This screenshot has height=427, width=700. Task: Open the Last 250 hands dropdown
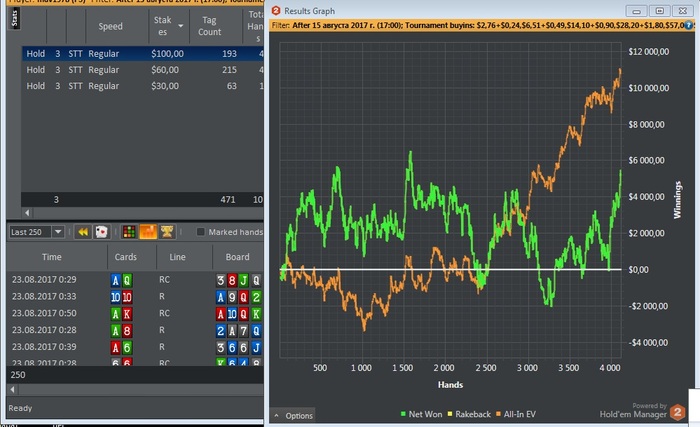click(x=58, y=232)
